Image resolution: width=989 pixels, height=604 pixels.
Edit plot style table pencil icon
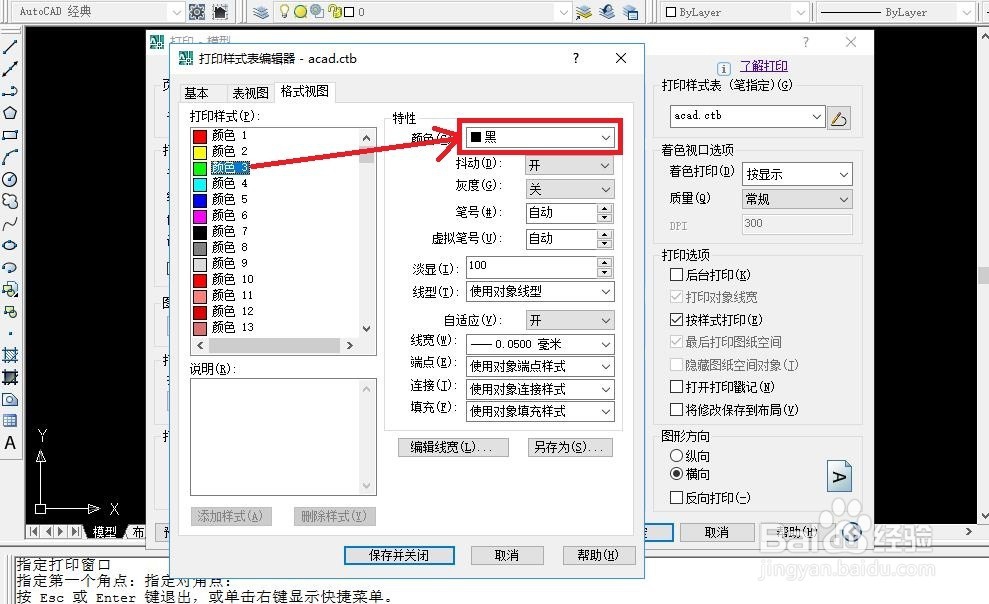click(839, 118)
